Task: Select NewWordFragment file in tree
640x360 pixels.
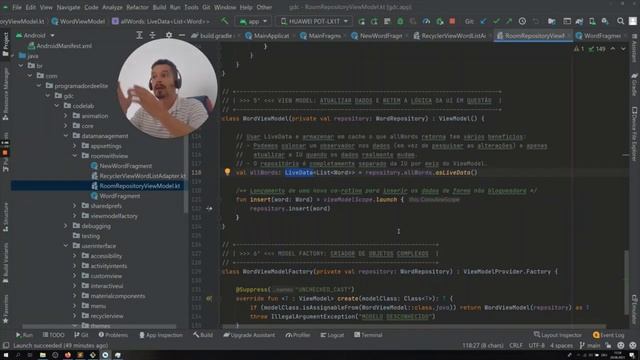Action: click(x=121, y=166)
